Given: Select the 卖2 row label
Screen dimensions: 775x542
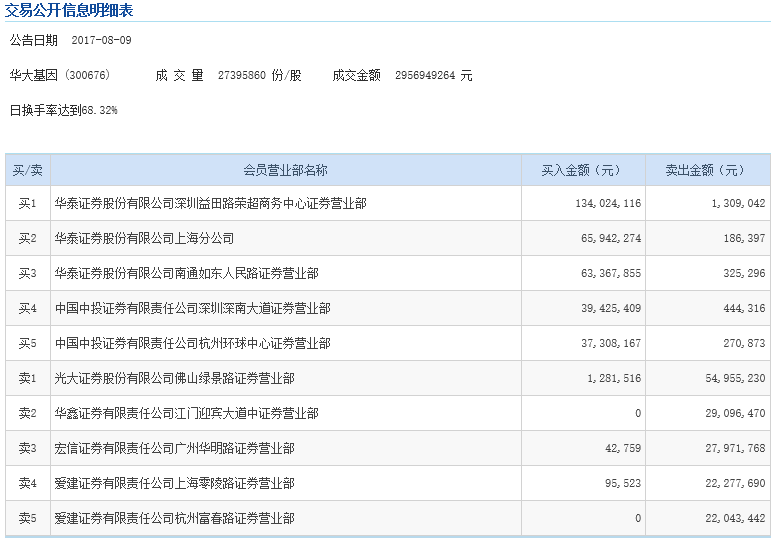Looking at the screenshot, I should (x=28, y=414).
